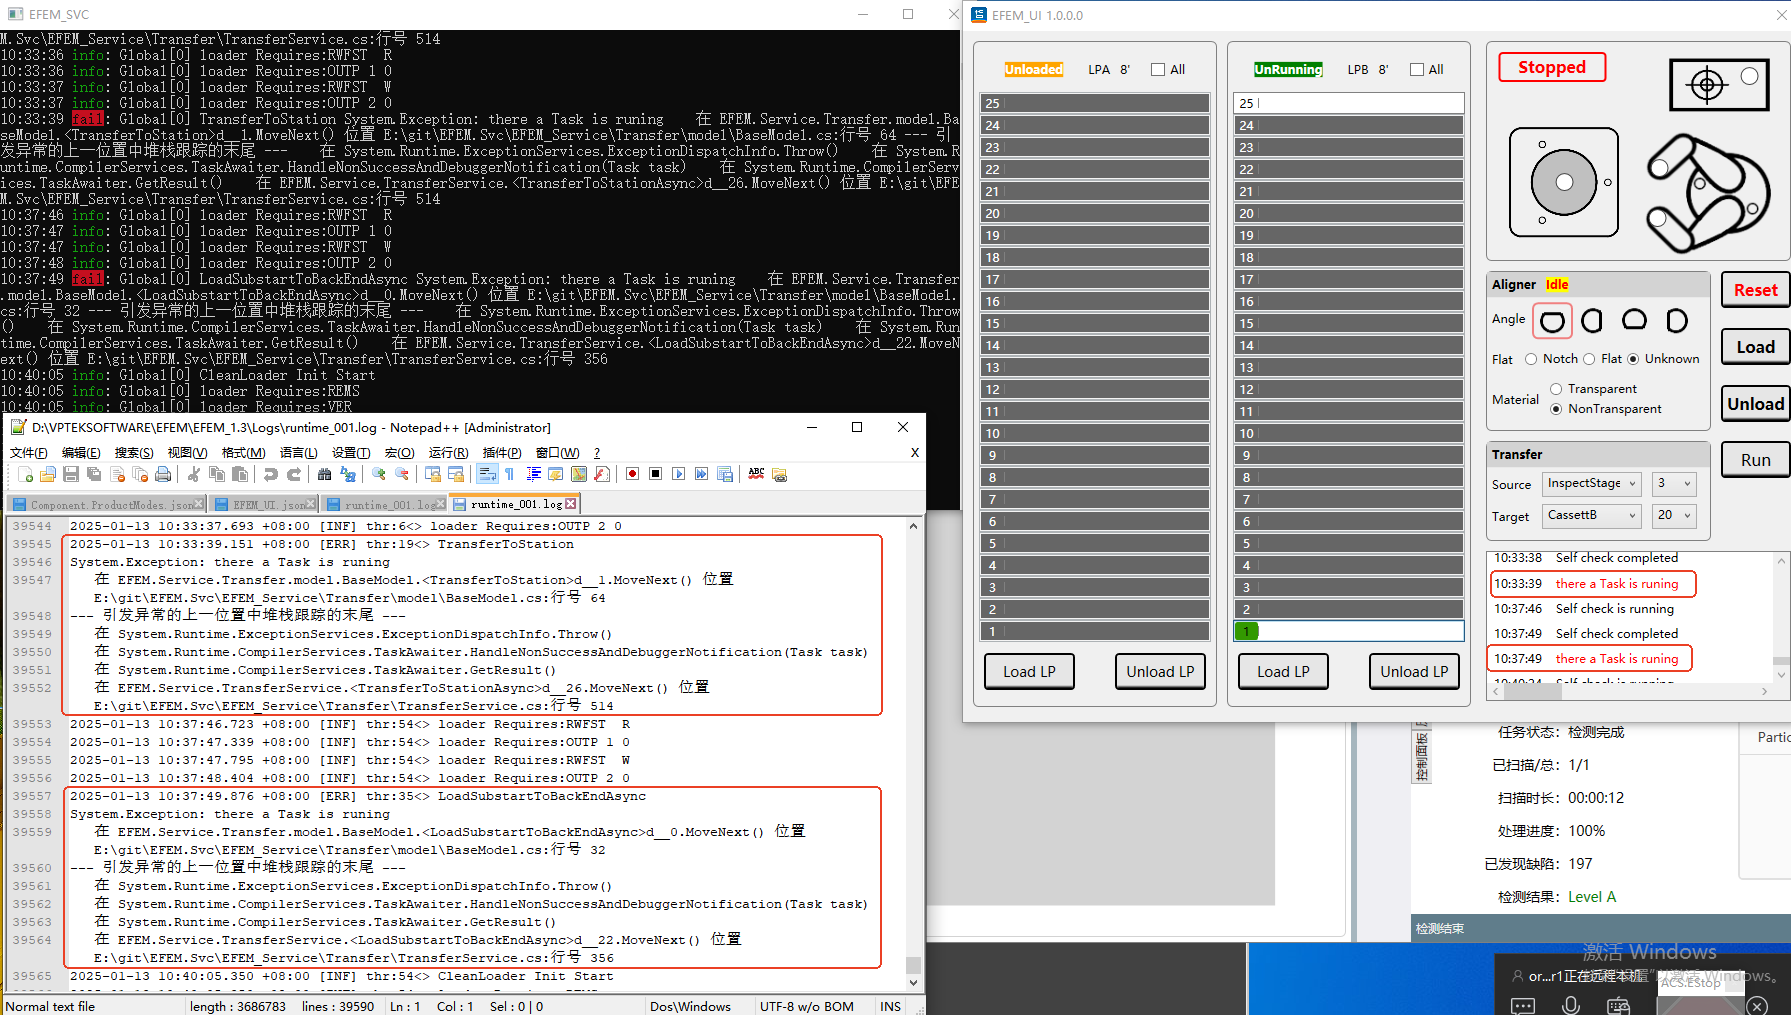The image size is (1791, 1015).
Task: Select the second Aligner angle icon
Action: point(1592,320)
